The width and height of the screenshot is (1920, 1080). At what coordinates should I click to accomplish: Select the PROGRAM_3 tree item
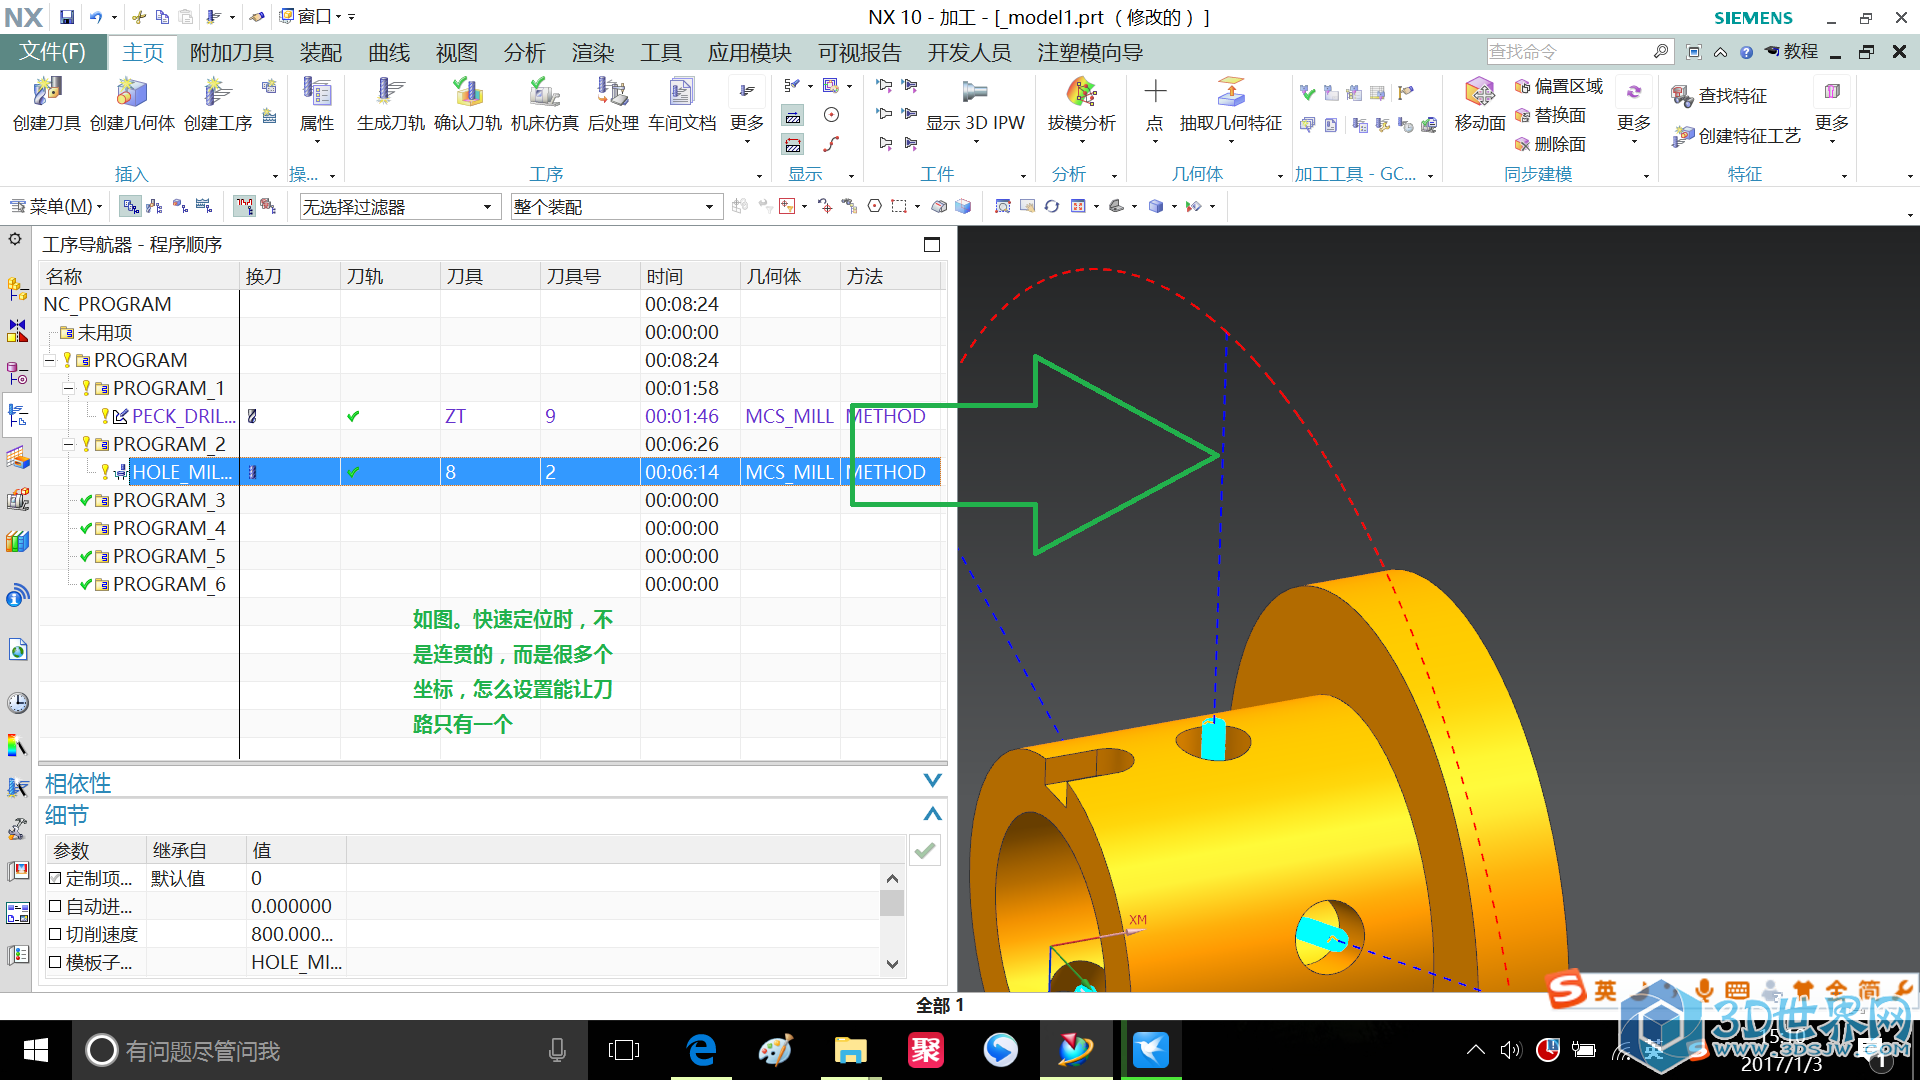[x=169, y=500]
